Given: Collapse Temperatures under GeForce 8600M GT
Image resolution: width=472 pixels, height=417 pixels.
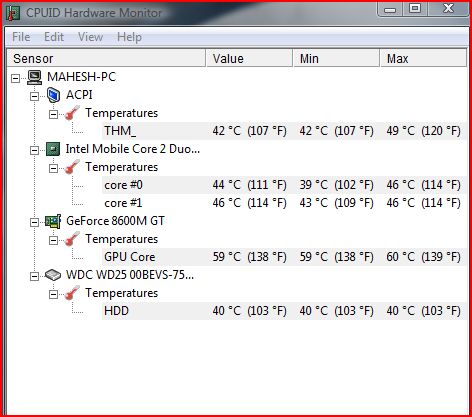Looking at the screenshot, I should click(x=53, y=240).
